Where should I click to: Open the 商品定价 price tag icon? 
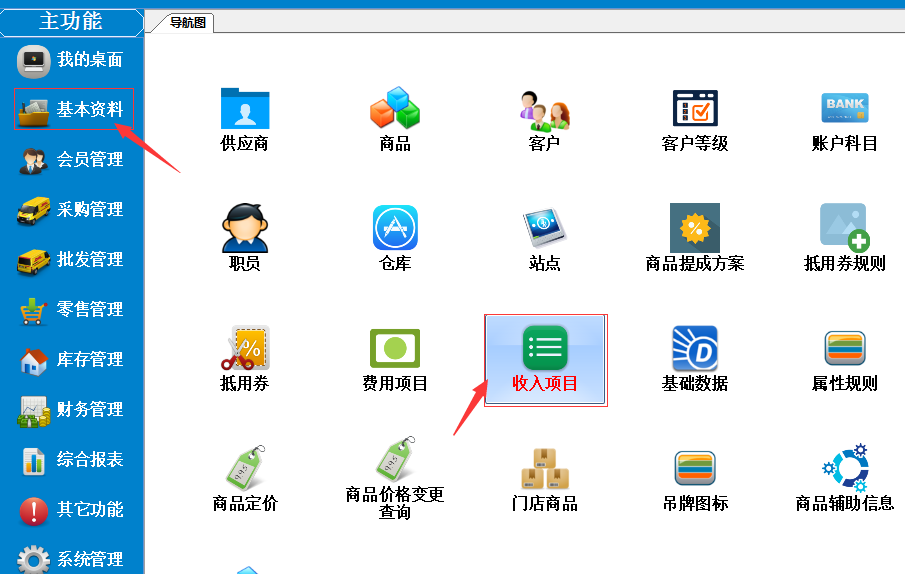[x=245, y=467]
